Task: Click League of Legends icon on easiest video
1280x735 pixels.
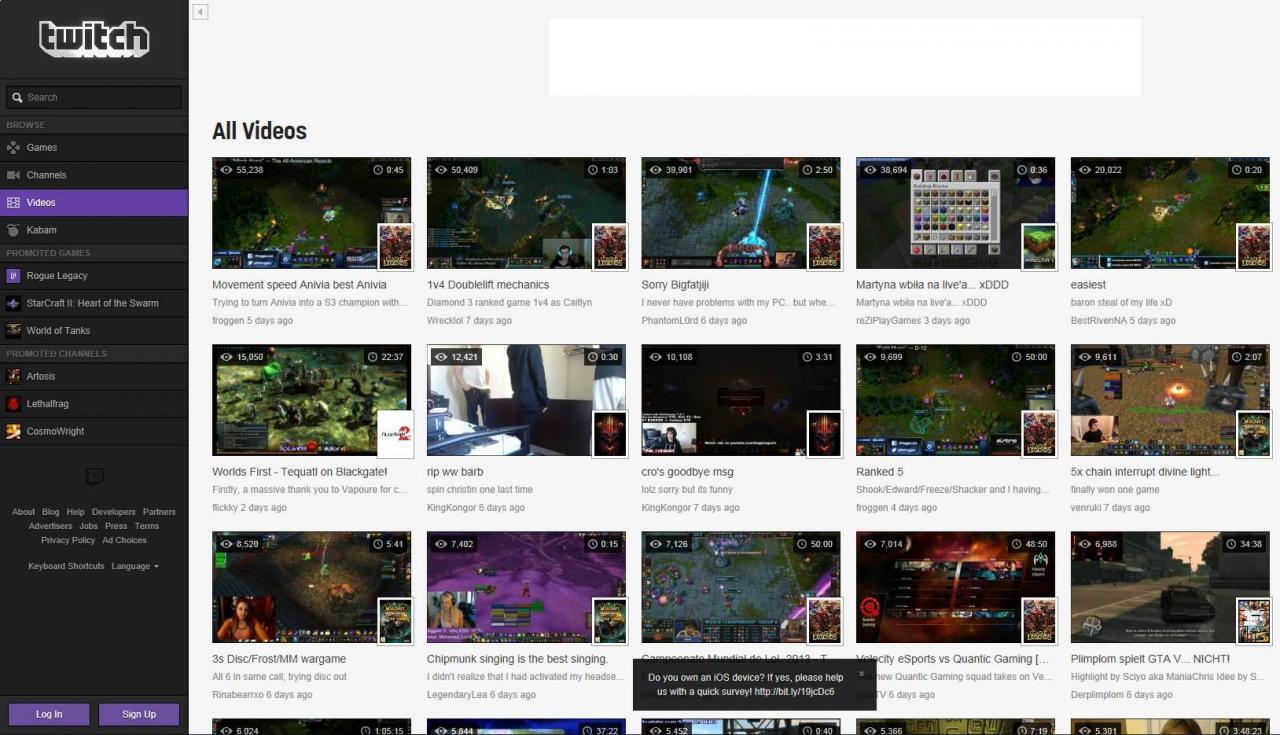Action: [x=1254, y=246]
